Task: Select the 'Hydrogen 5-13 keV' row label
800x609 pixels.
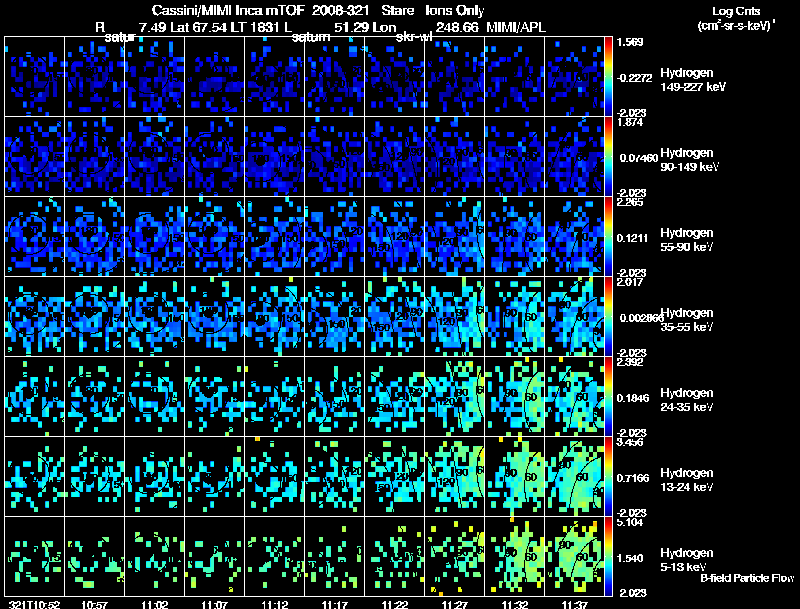Action: point(687,560)
